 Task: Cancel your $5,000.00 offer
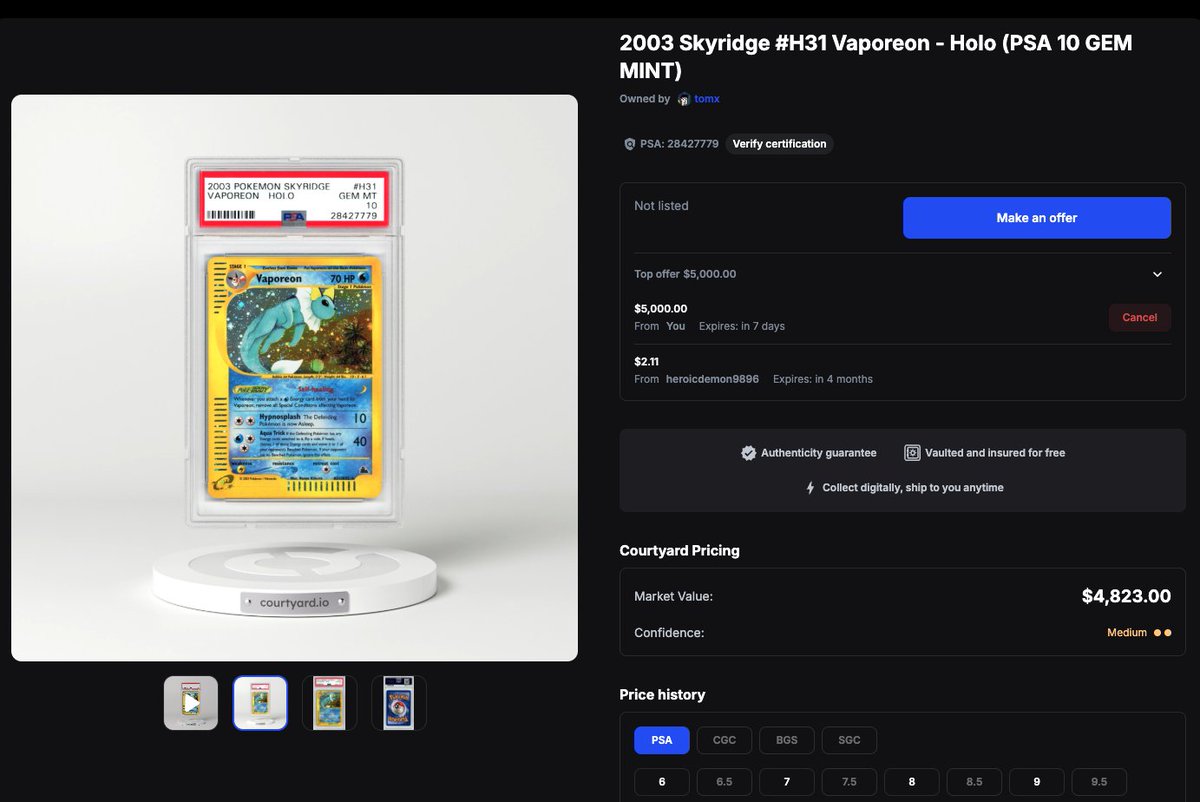(1139, 317)
